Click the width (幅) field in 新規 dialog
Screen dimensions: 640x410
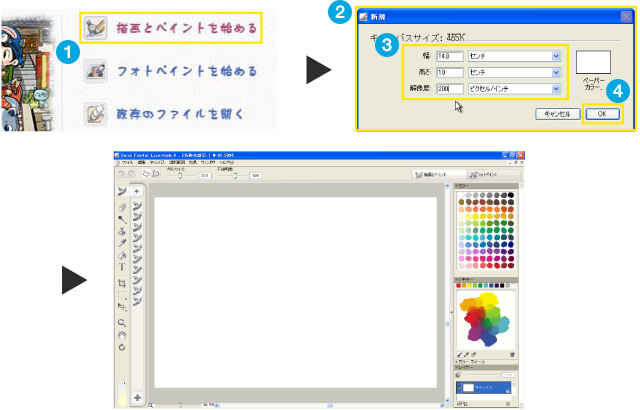[450, 56]
